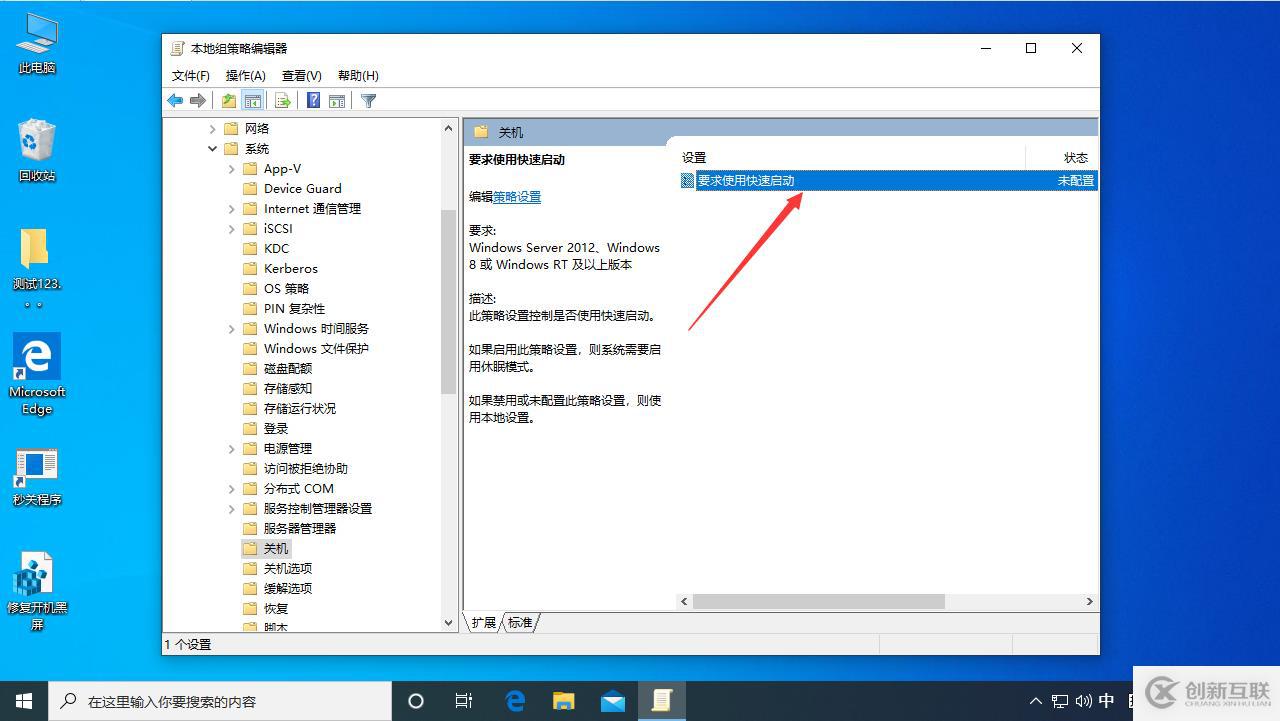Open the 帮助(H) menu
Image resolution: width=1280 pixels, height=721 pixels.
358,76
